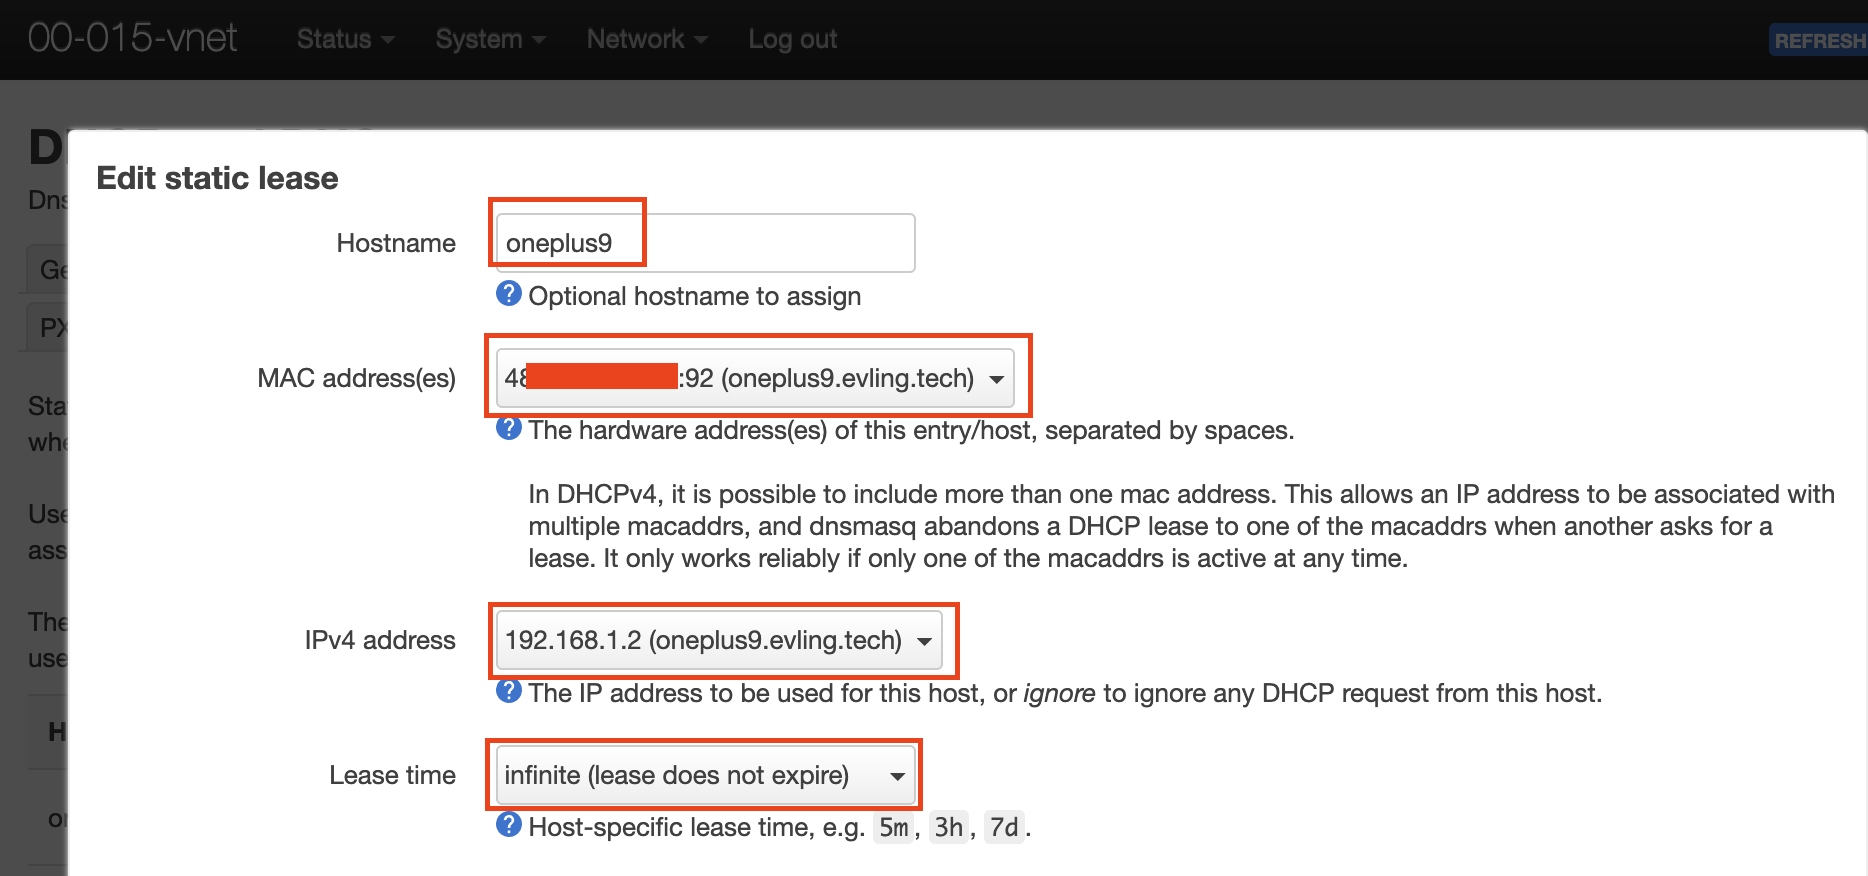Click the italic 'ignore' word in IPv4 hint
Viewport: 1868px width, 876px height.
point(1059,693)
